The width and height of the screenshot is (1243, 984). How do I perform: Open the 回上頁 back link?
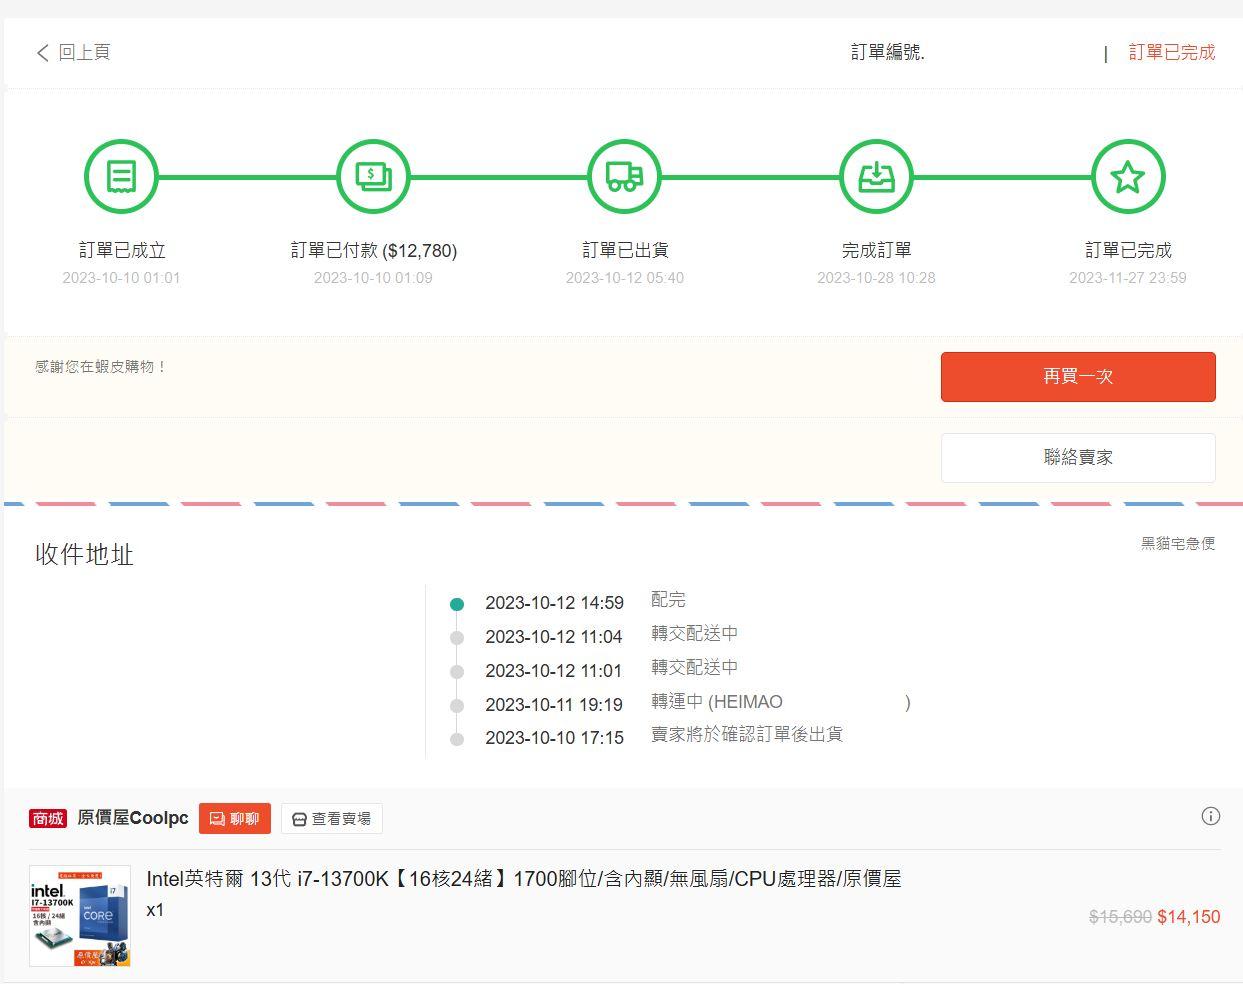85,52
